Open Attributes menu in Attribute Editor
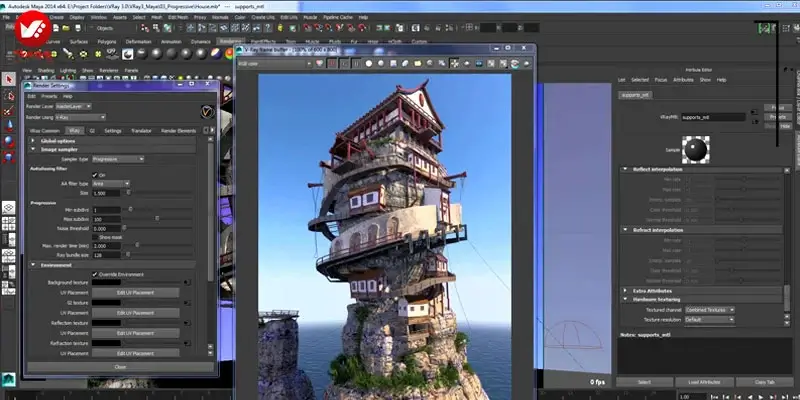 683,80
